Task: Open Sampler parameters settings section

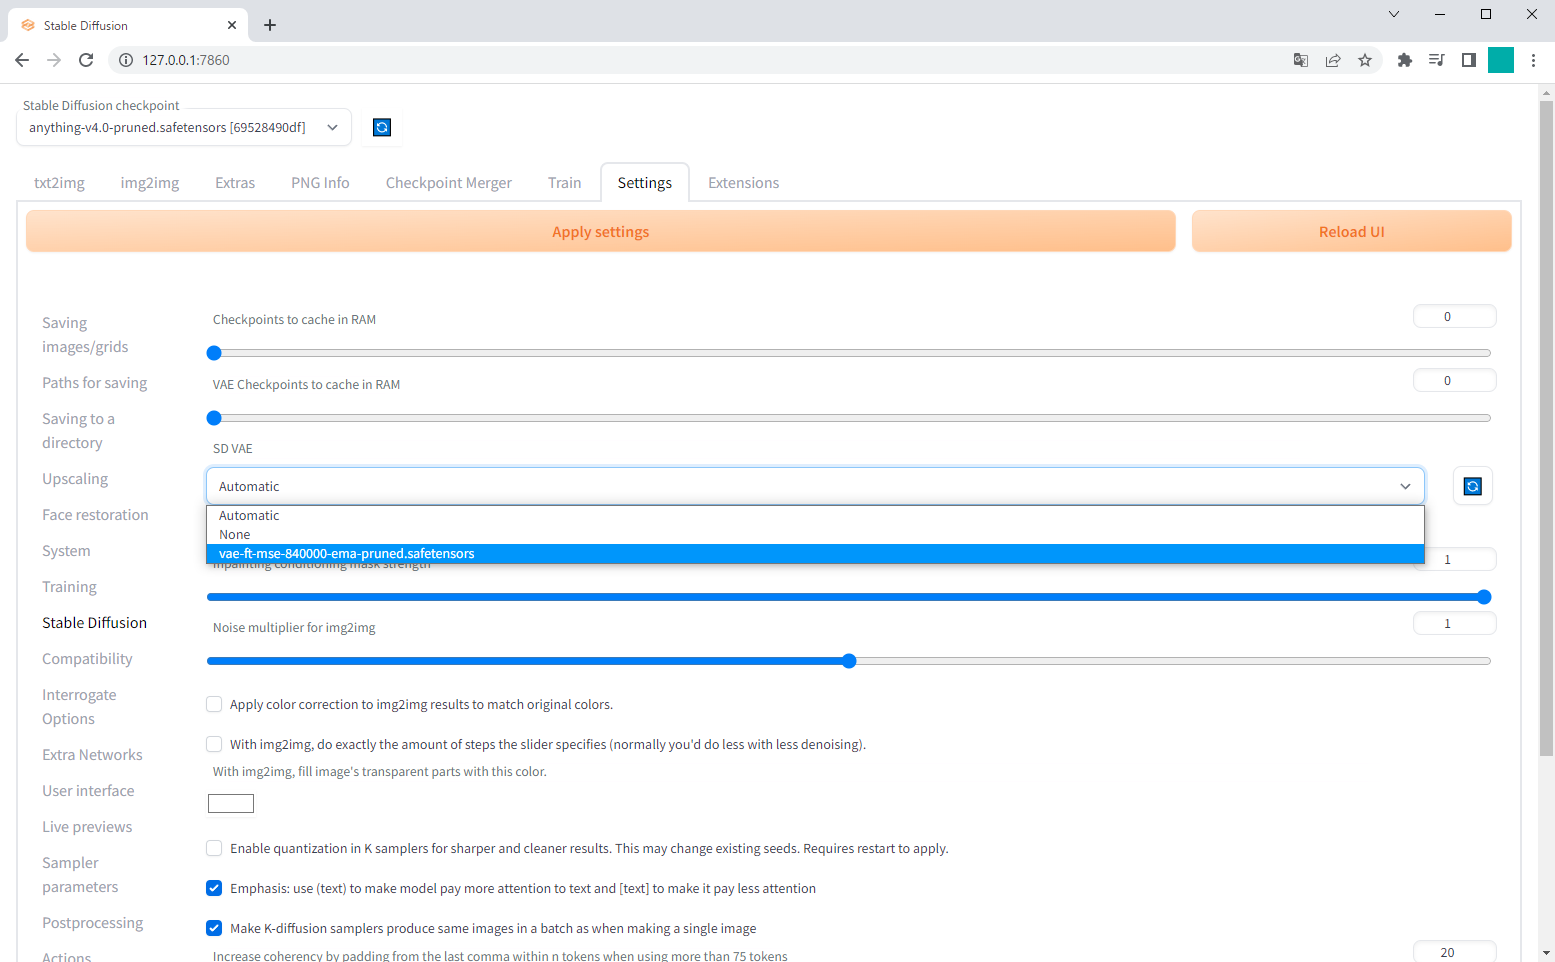Action: click(x=80, y=875)
